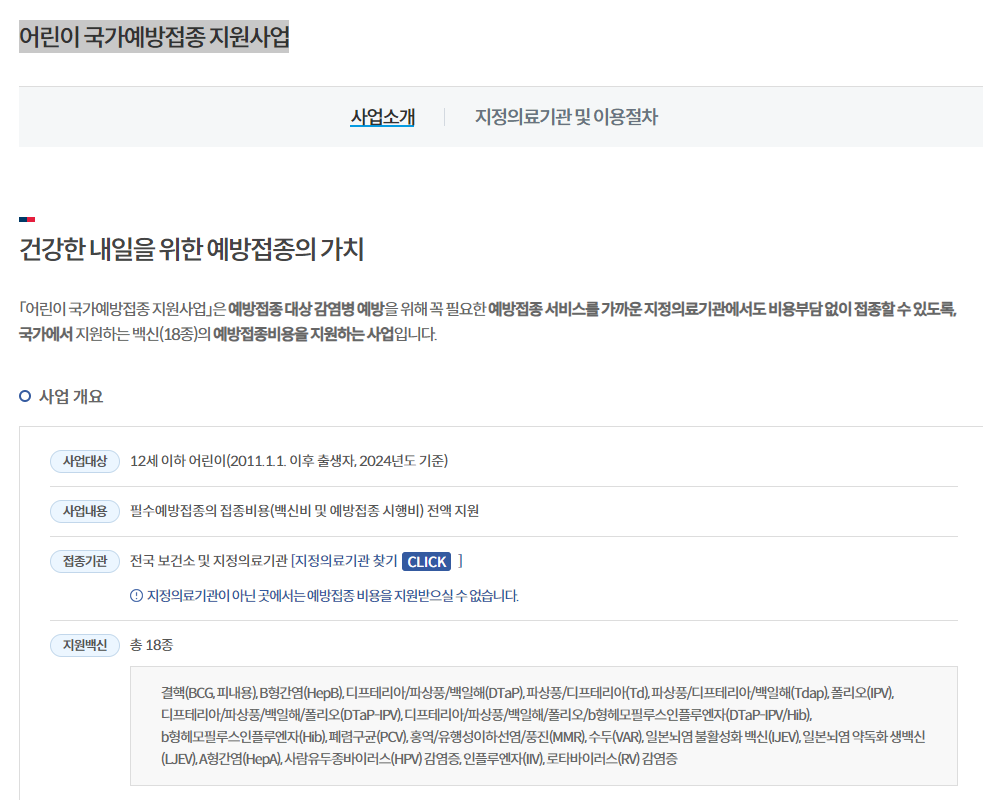
Task: Click the 지원백신 label badge
Action: pos(84,645)
